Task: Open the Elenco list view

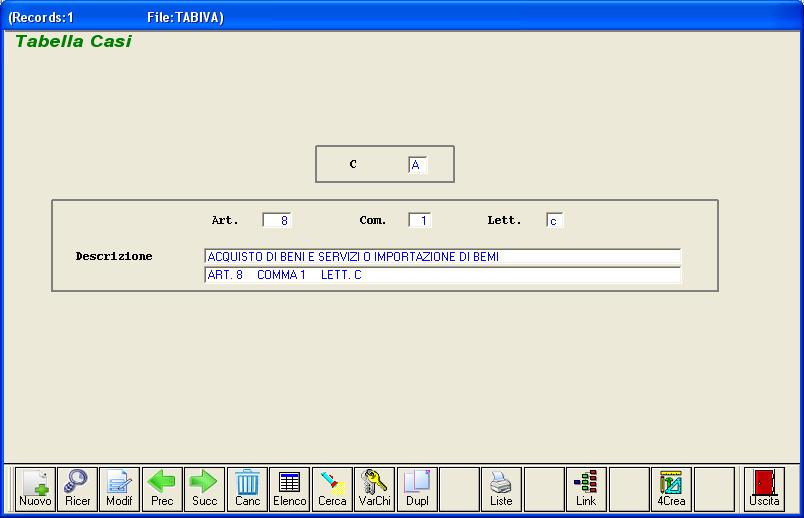Action: [290, 489]
